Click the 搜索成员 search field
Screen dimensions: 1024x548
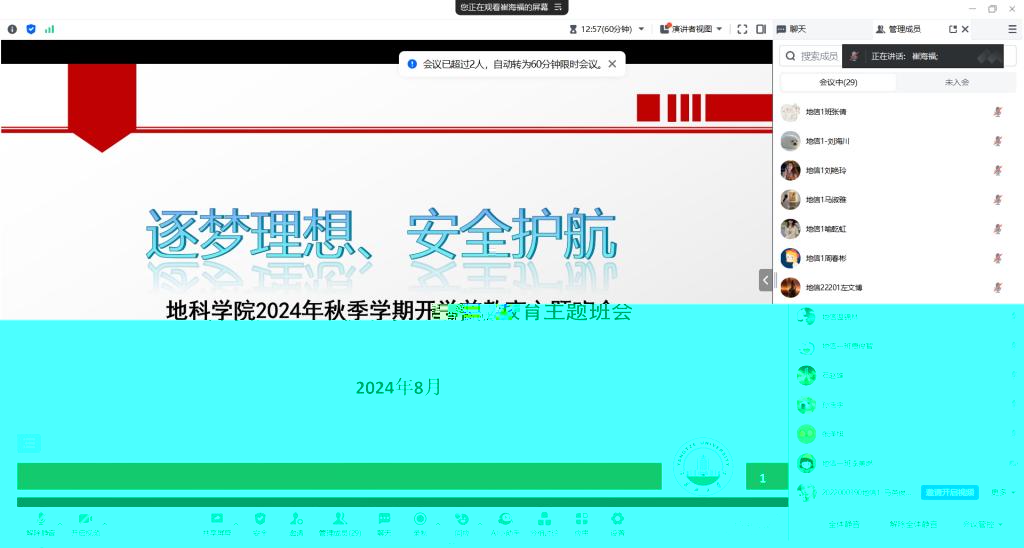click(819, 56)
